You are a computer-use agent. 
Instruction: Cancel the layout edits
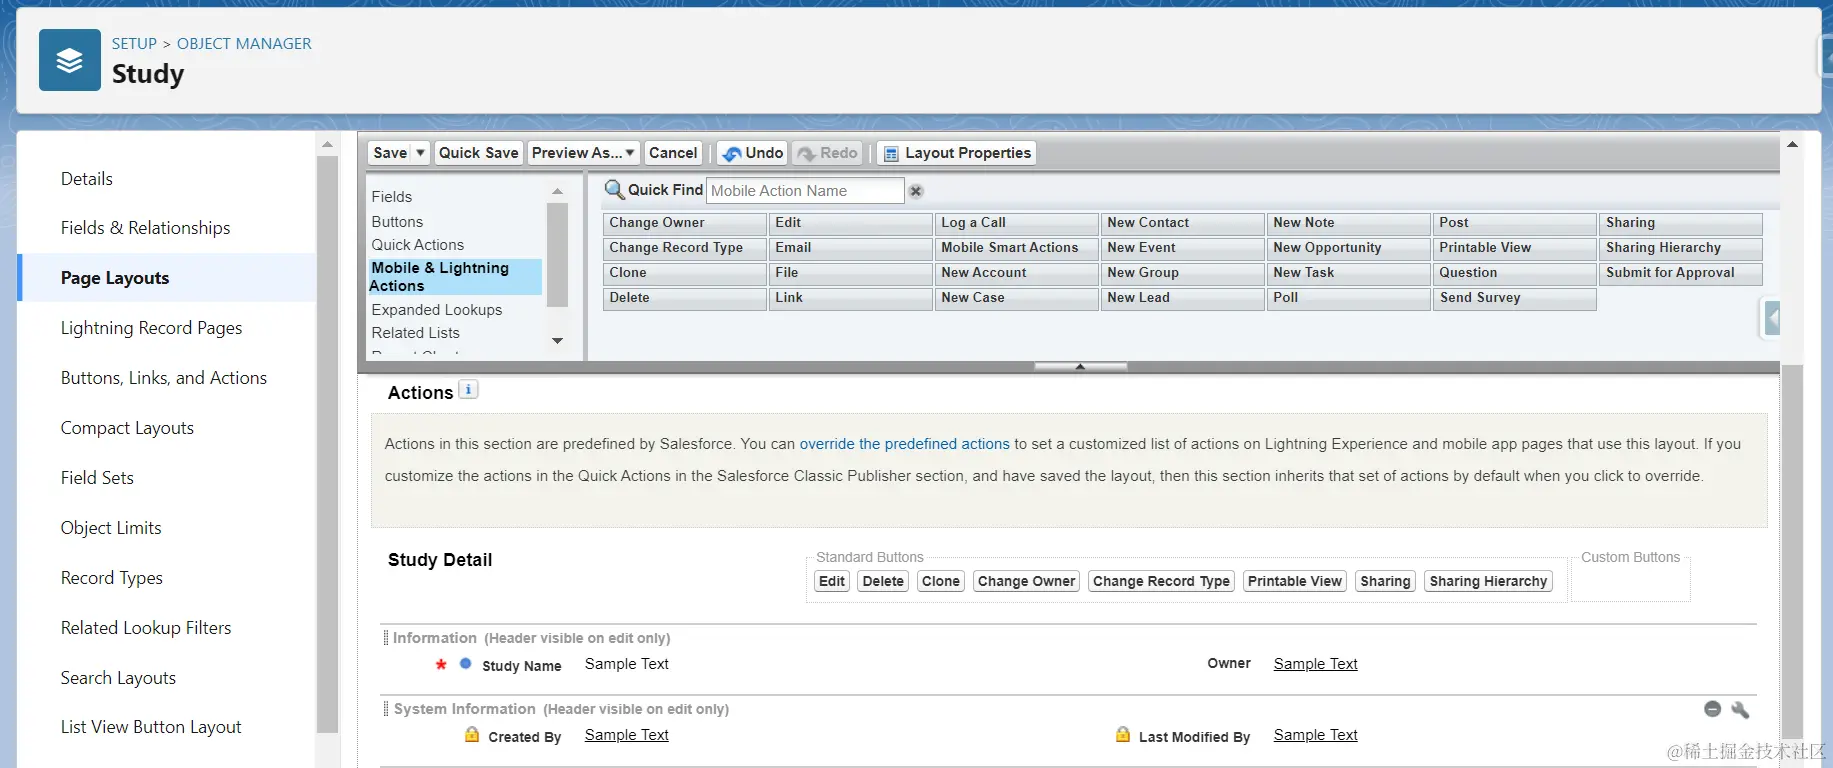tap(673, 153)
